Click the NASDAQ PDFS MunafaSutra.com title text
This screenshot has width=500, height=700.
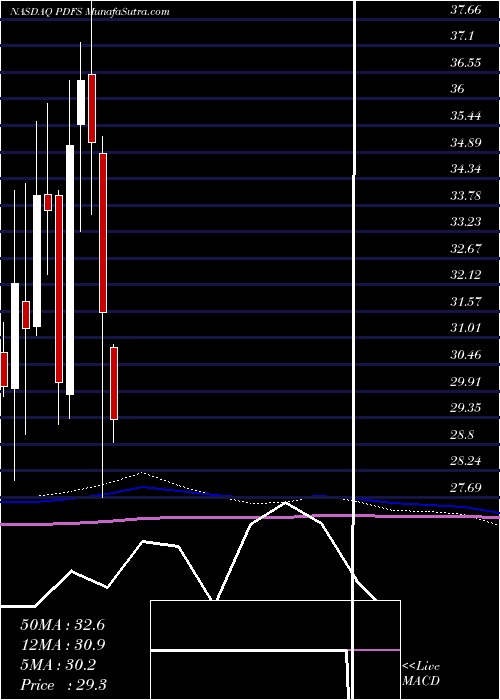tap(90, 12)
